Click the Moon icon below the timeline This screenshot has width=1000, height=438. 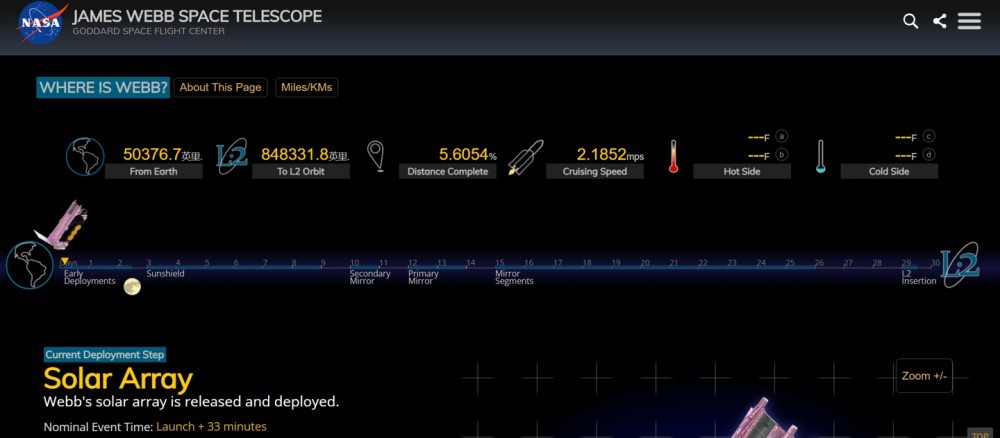[x=132, y=287]
